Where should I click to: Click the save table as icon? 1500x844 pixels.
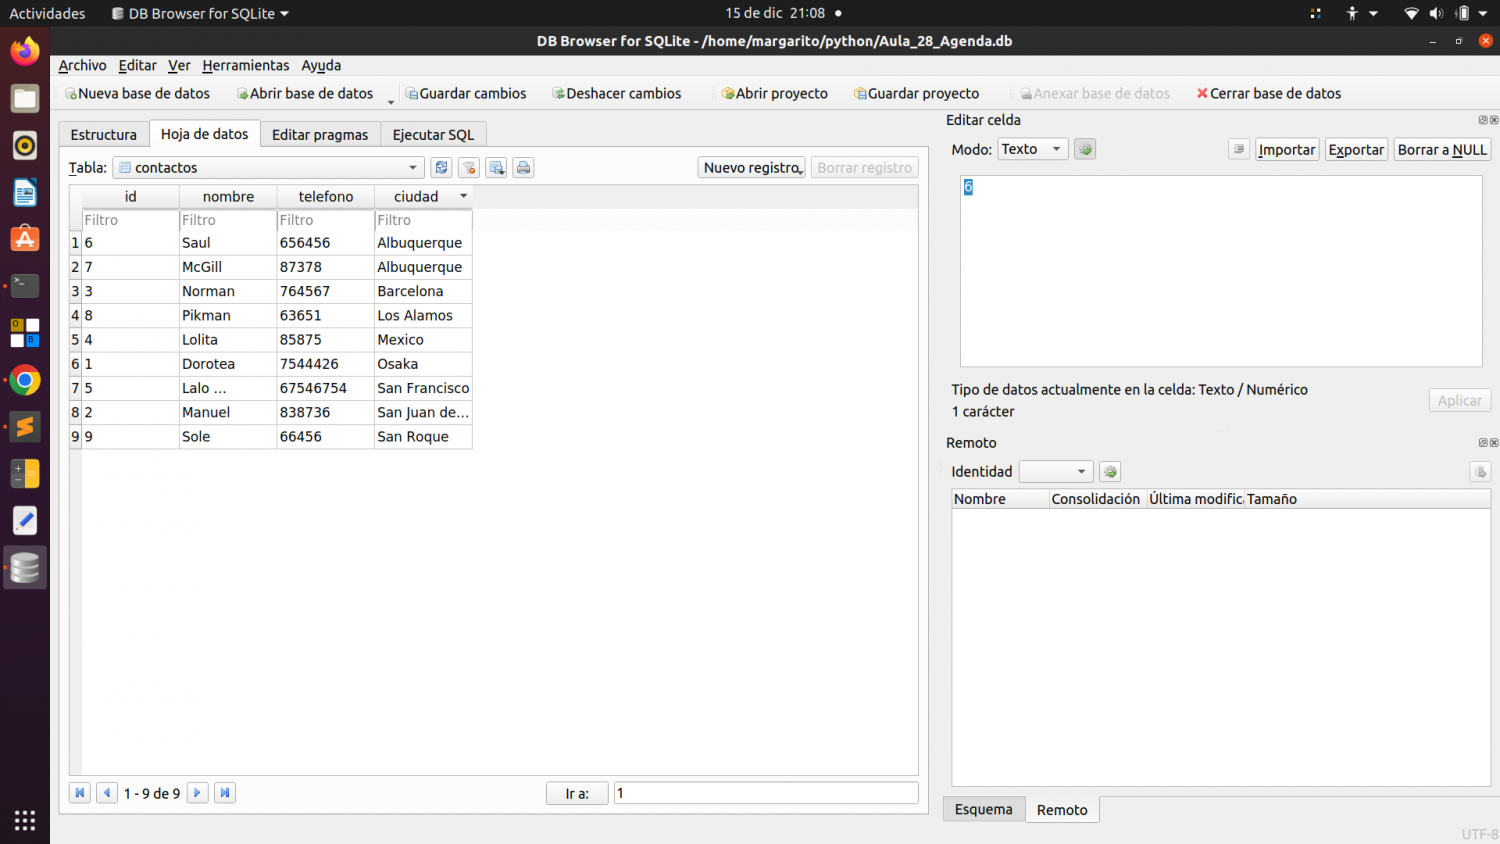point(496,168)
